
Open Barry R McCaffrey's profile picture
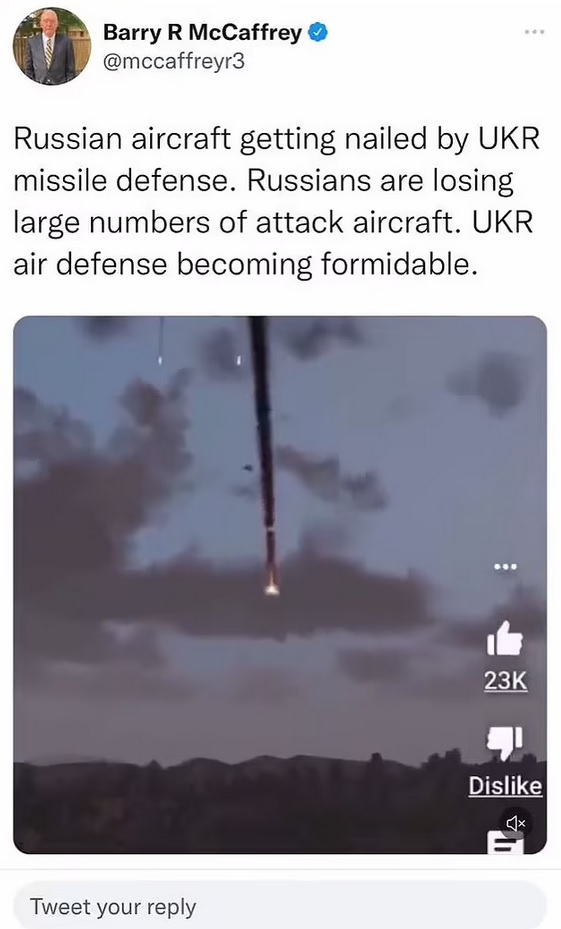coord(52,47)
